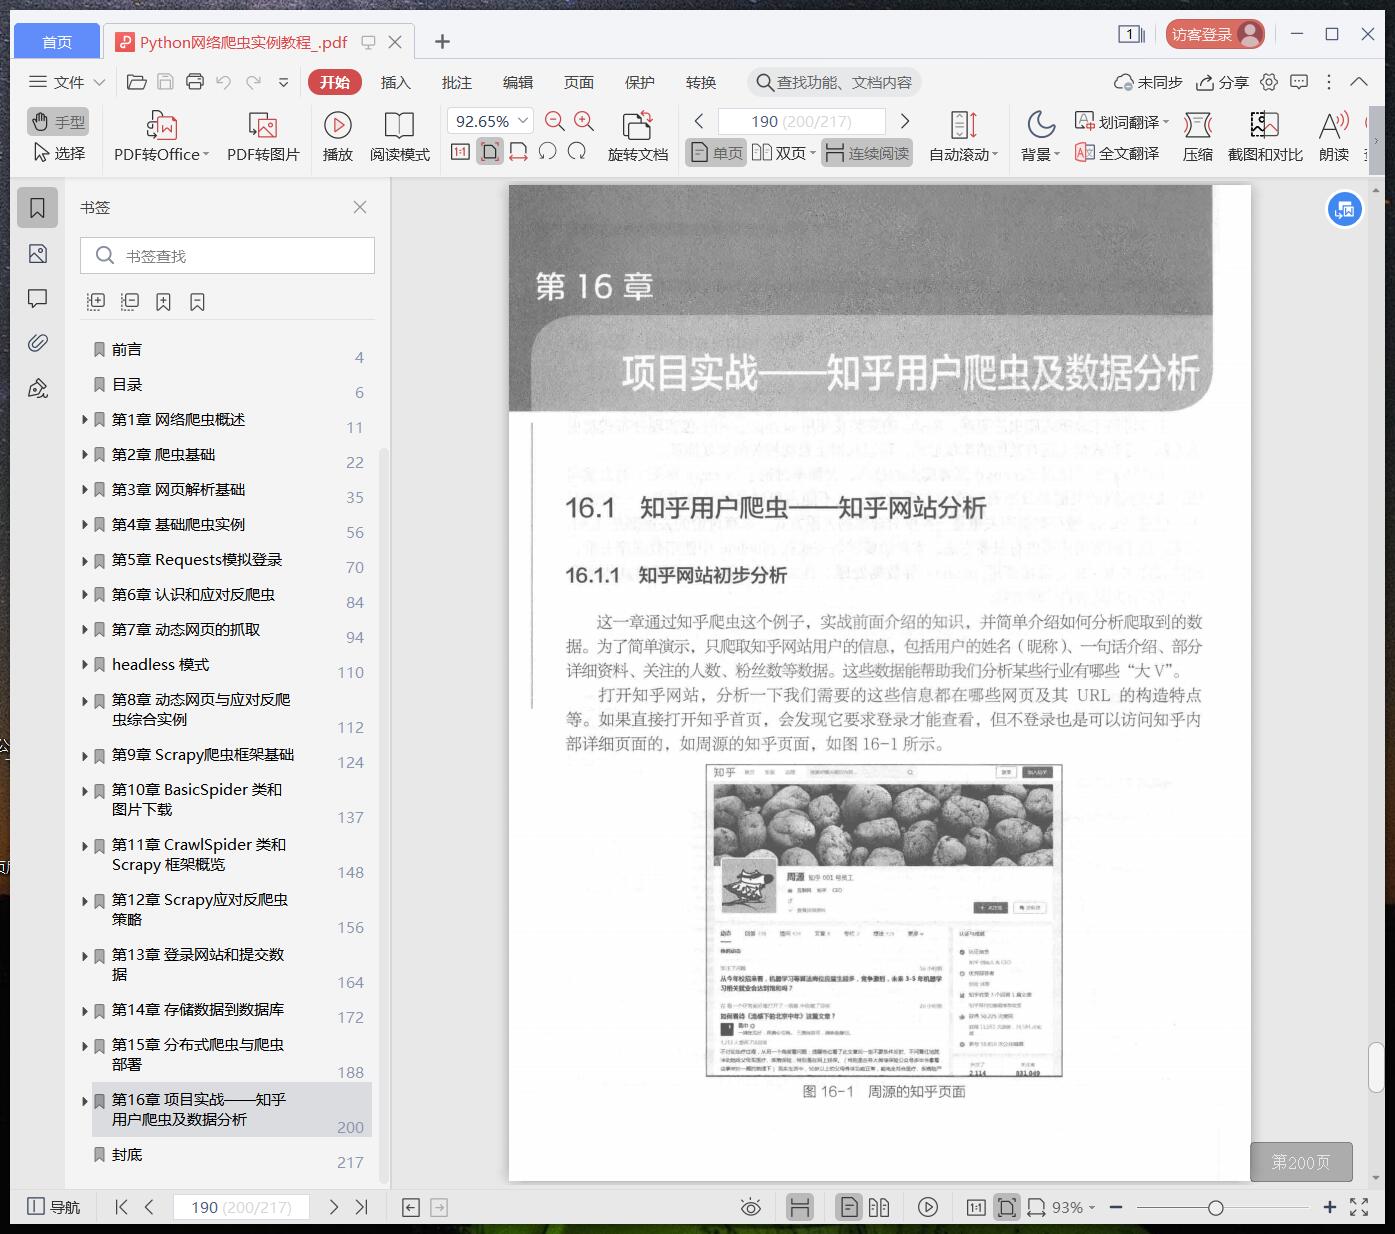This screenshot has width=1395, height=1234.
Task: Toggle 单页 single page view
Action: (716, 153)
